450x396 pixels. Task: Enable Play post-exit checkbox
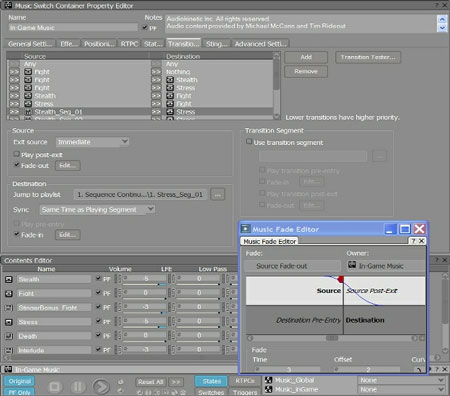coord(16,154)
